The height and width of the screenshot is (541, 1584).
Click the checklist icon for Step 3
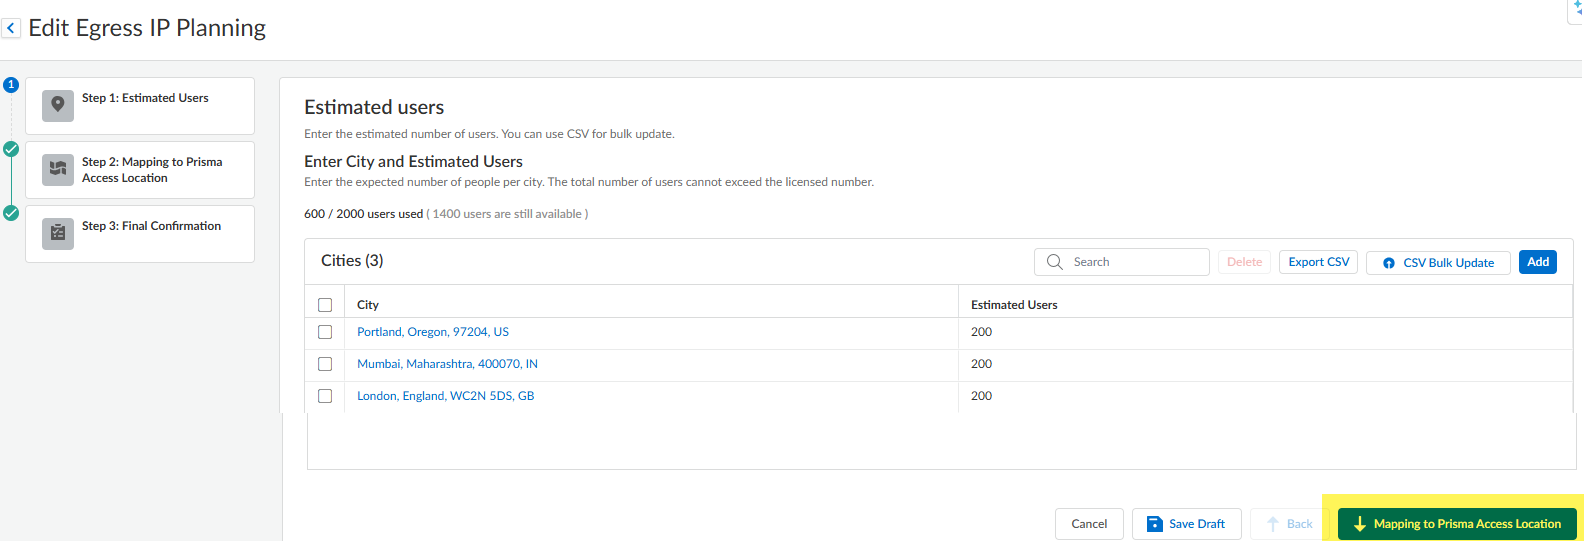tap(58, 233)
